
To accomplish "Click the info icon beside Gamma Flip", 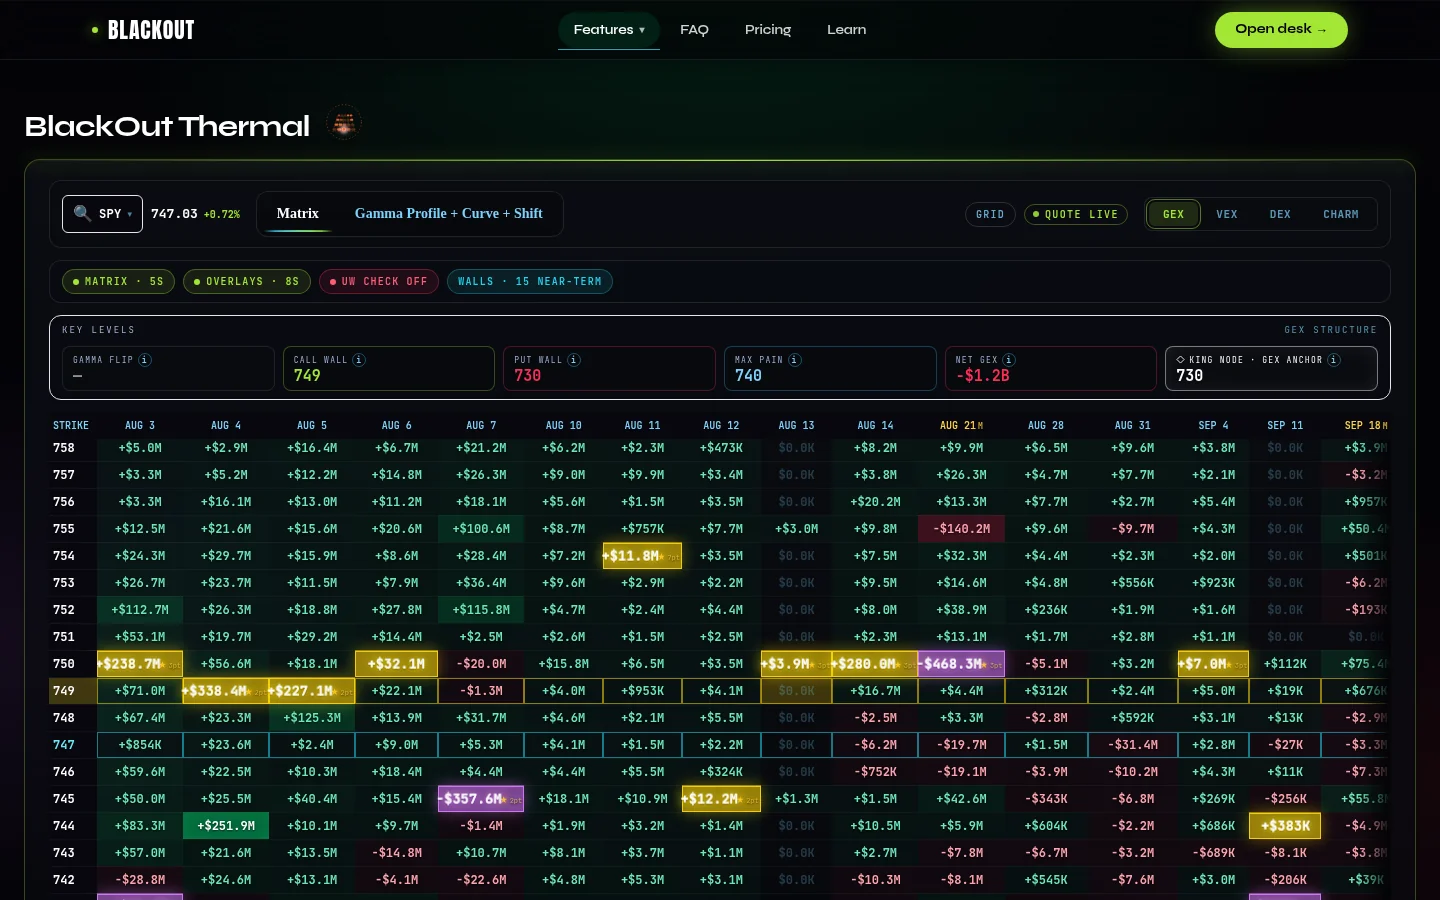I will [145, 360].
